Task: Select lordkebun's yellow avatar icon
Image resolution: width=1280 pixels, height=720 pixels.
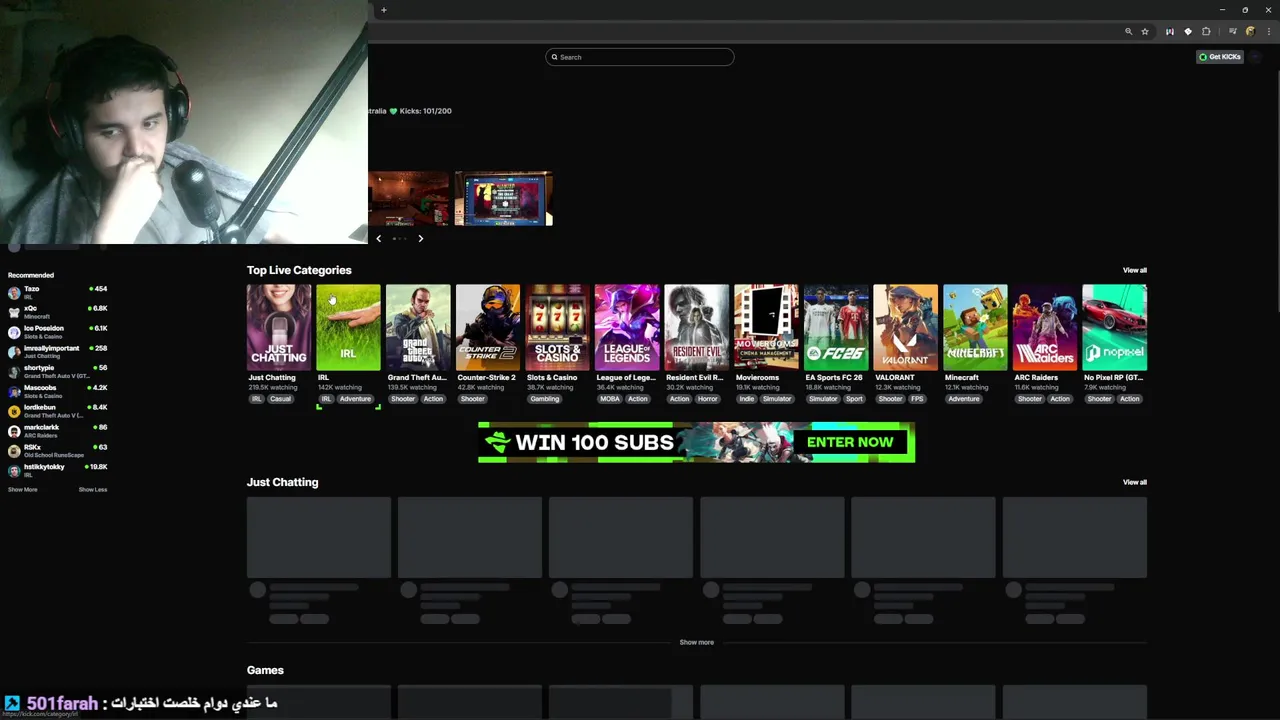Action: coord(14,411)
